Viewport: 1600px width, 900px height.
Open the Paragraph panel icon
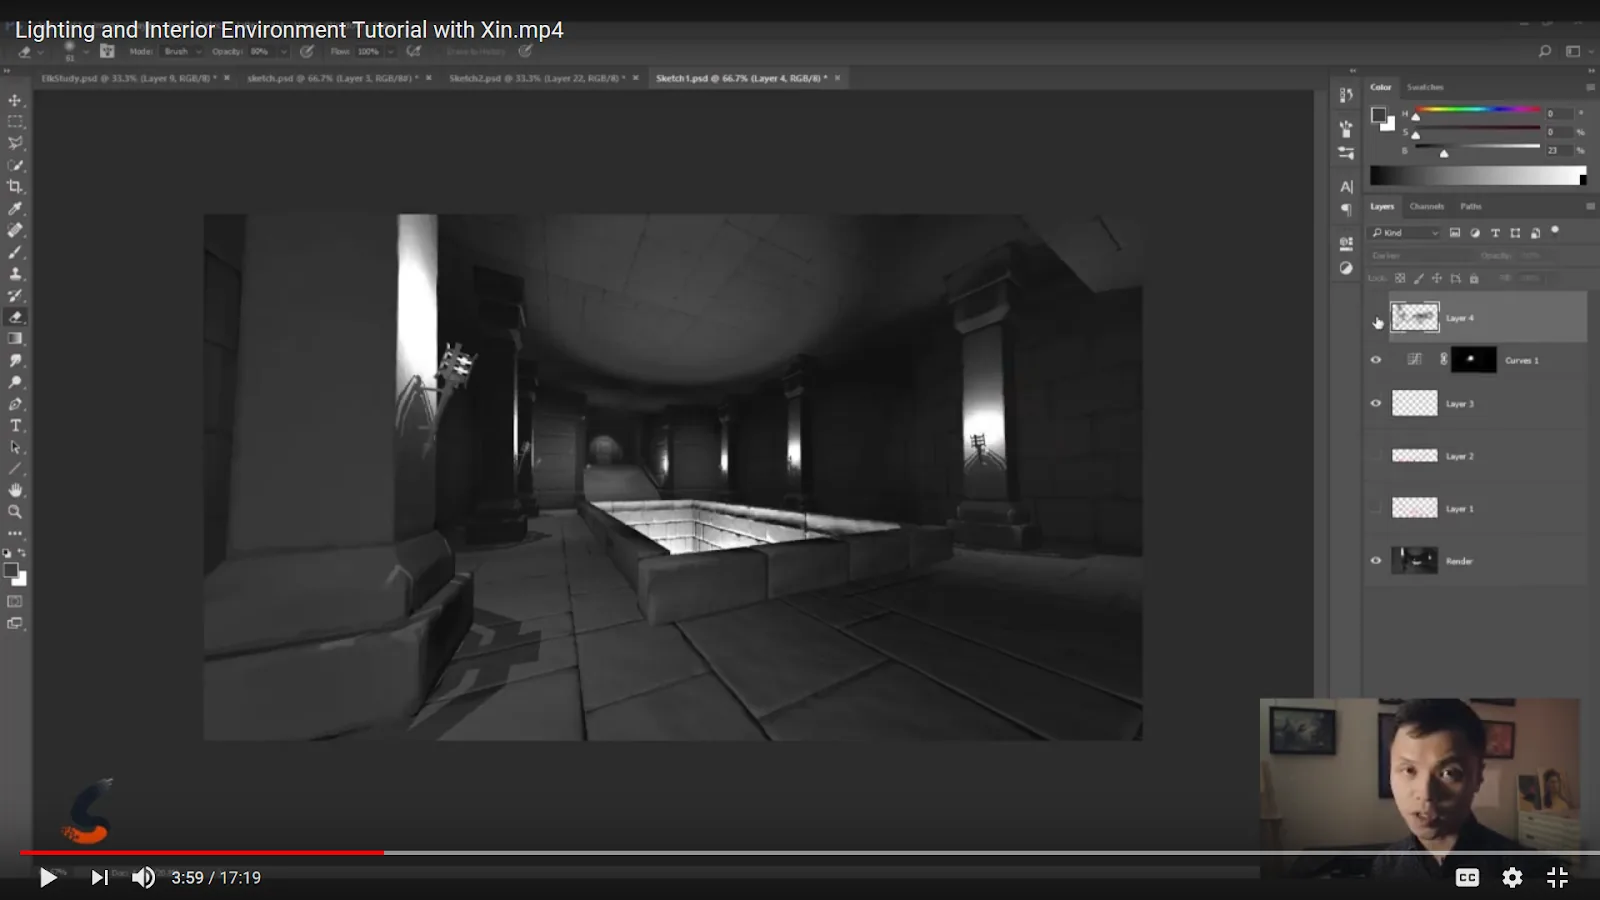(1346, 210)
